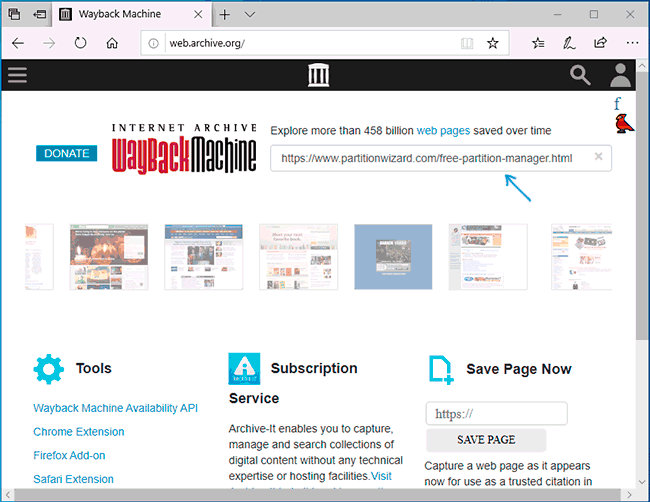Open the Halloween pumpkin site thumbnail

(109, 257)
